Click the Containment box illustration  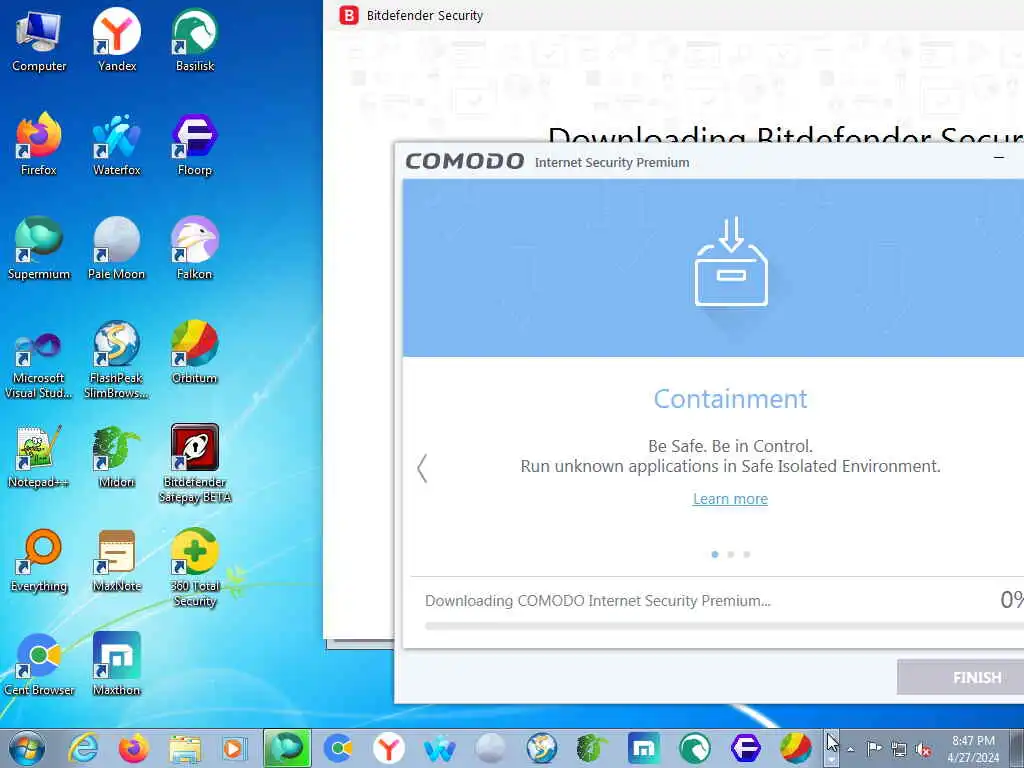coord(731,262)
